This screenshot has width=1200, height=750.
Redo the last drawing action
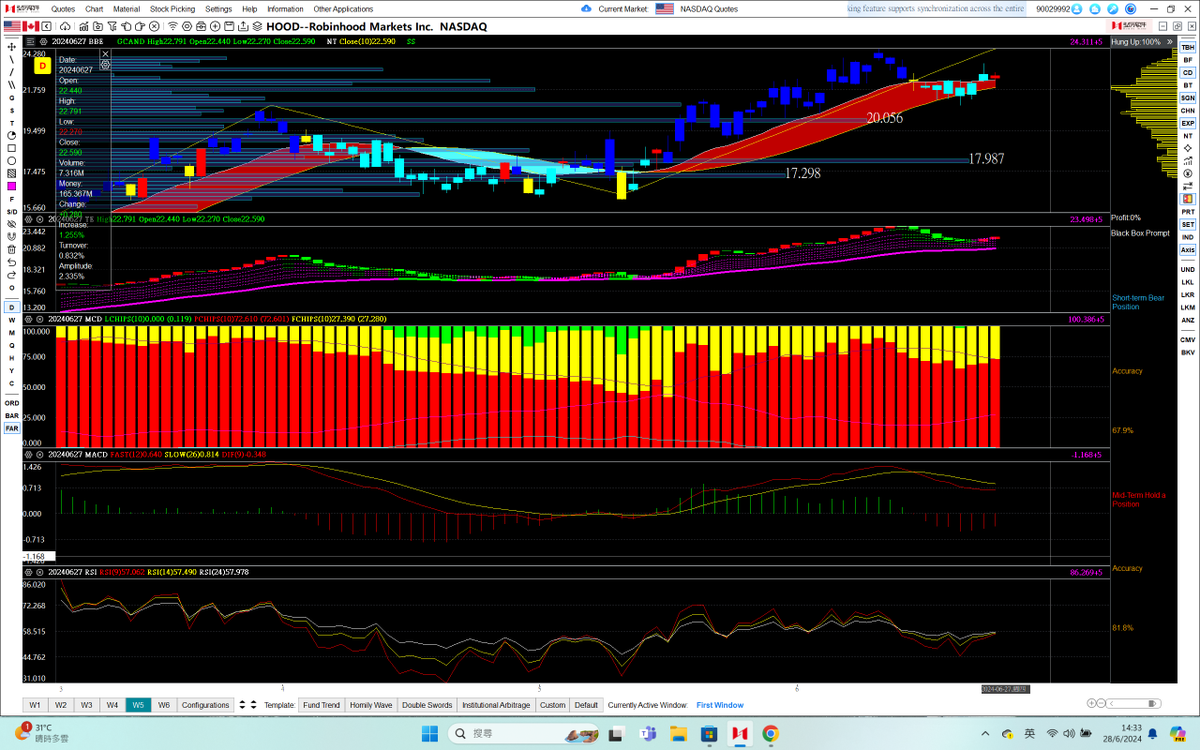pos(12,275)
